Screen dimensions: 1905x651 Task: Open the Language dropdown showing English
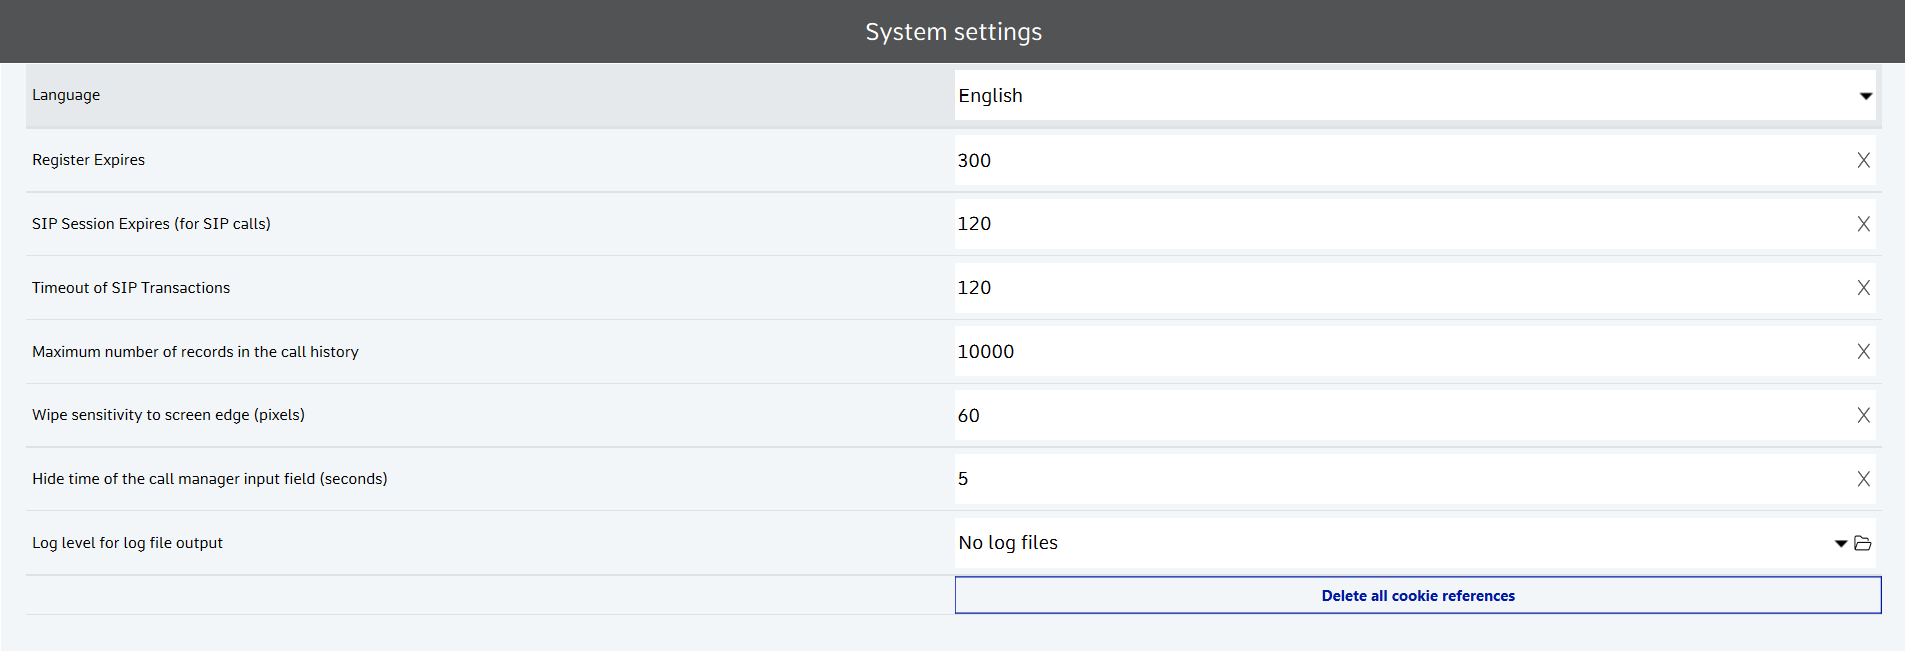(x=1414, y=96)
